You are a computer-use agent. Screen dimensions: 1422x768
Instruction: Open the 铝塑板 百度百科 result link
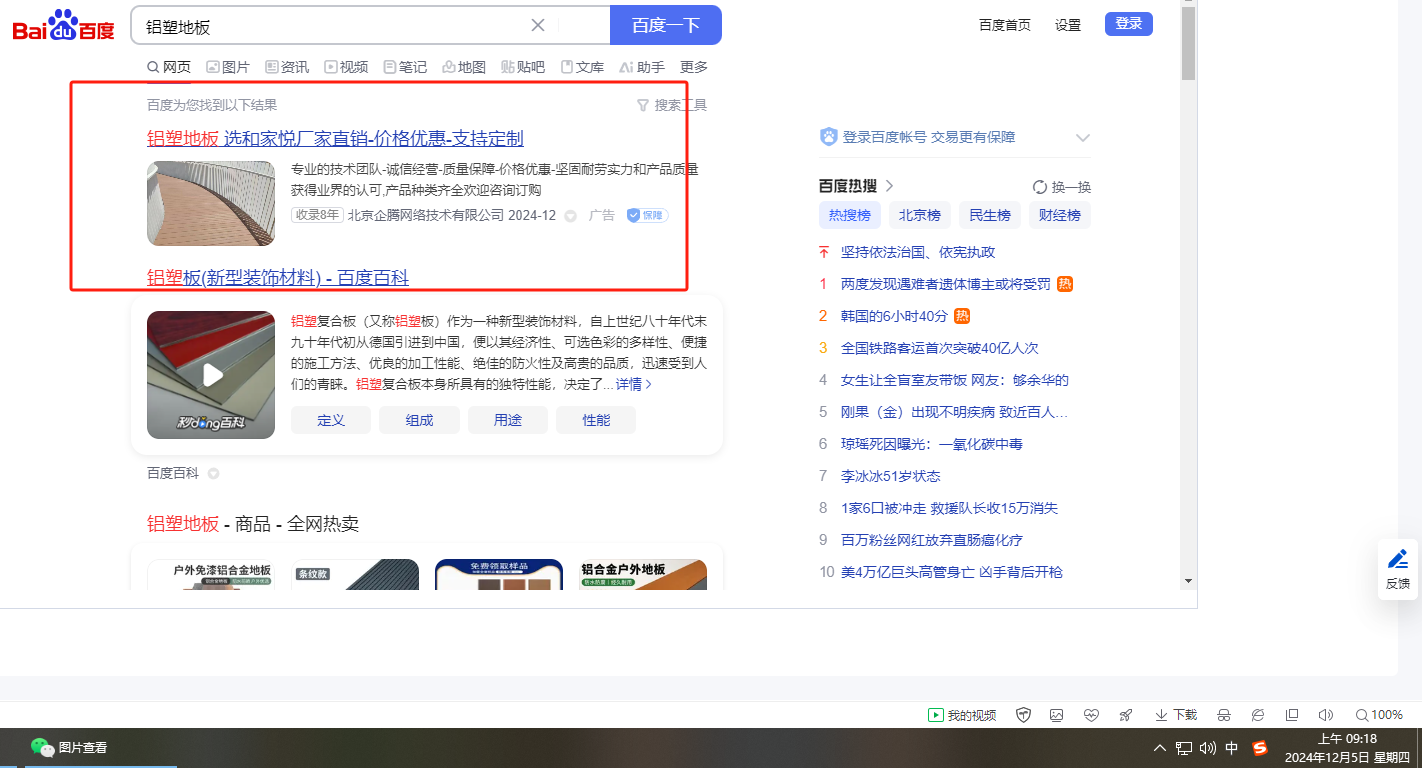point(278,277)
